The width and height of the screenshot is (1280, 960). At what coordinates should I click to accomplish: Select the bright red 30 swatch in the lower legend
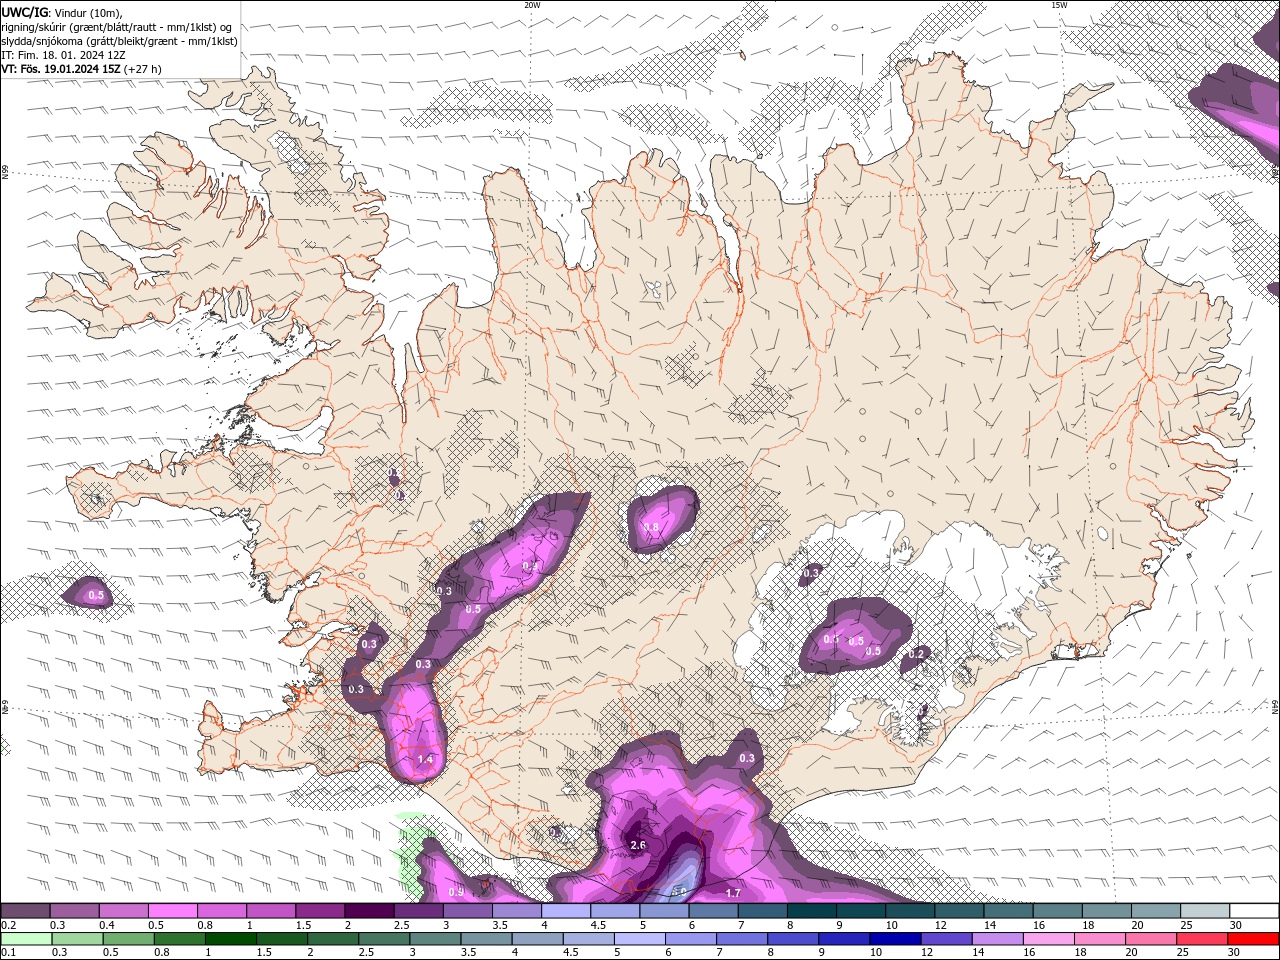point(1253,939)
